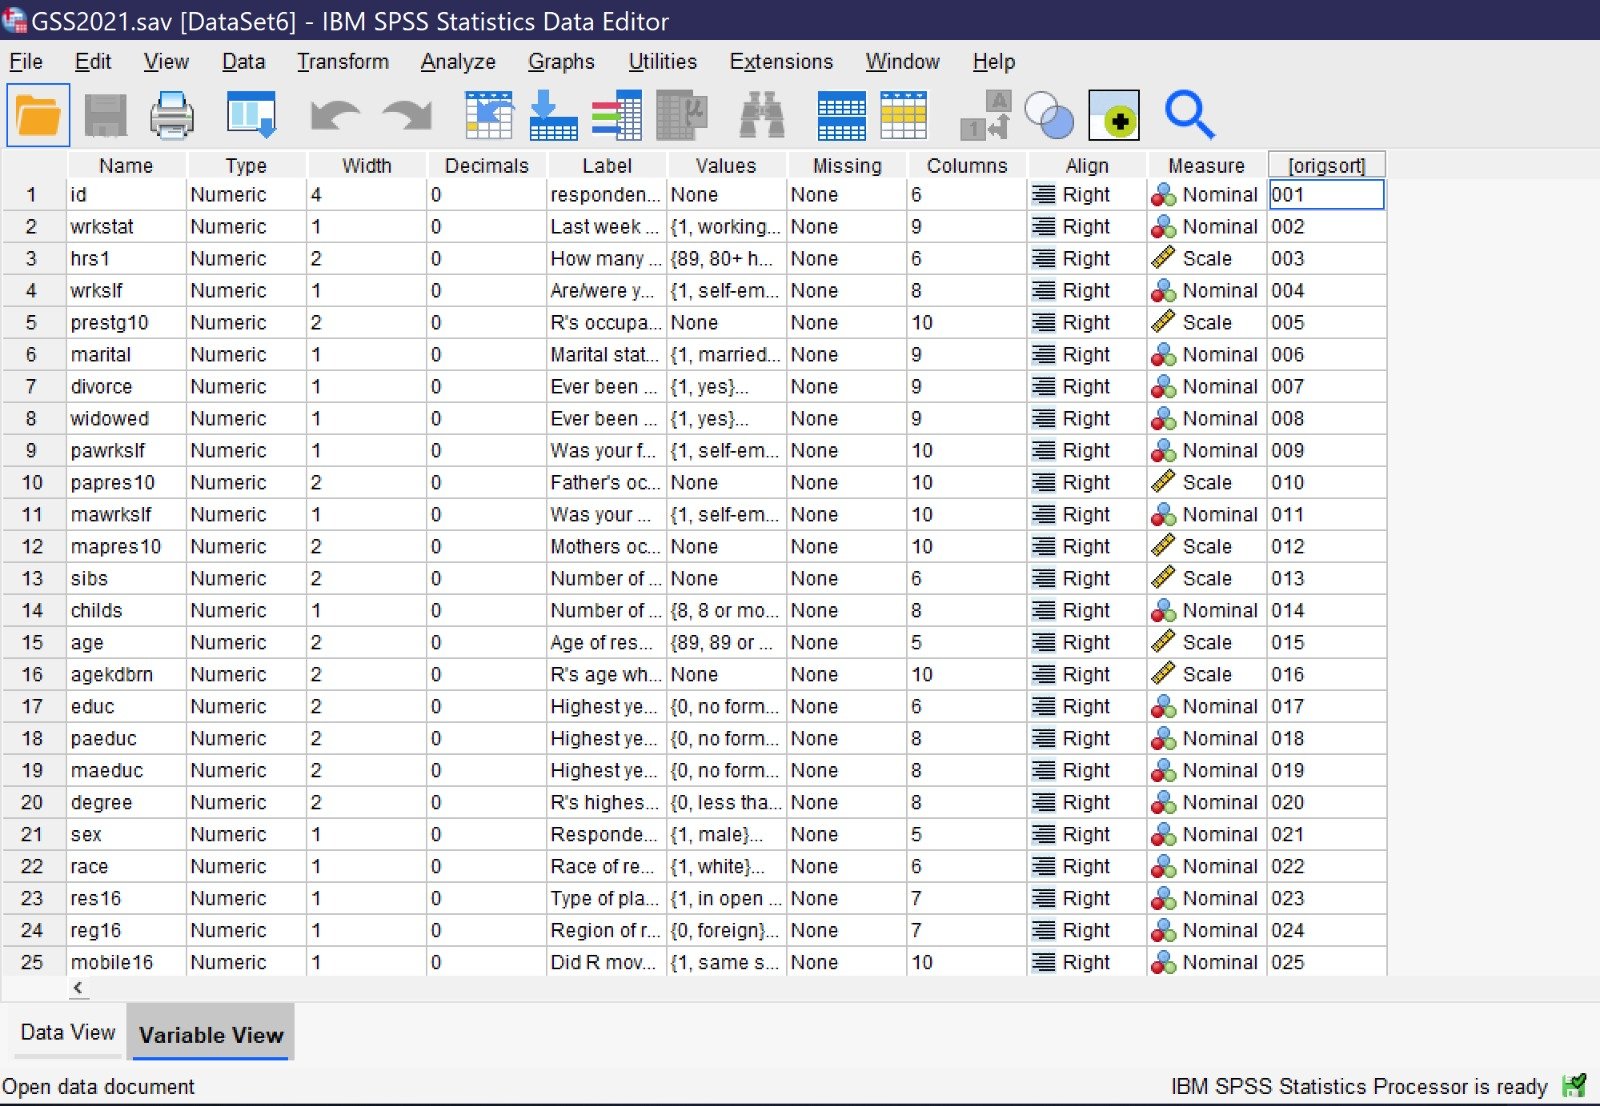
Task: Click the Label column header
Action: coord(606,165)
